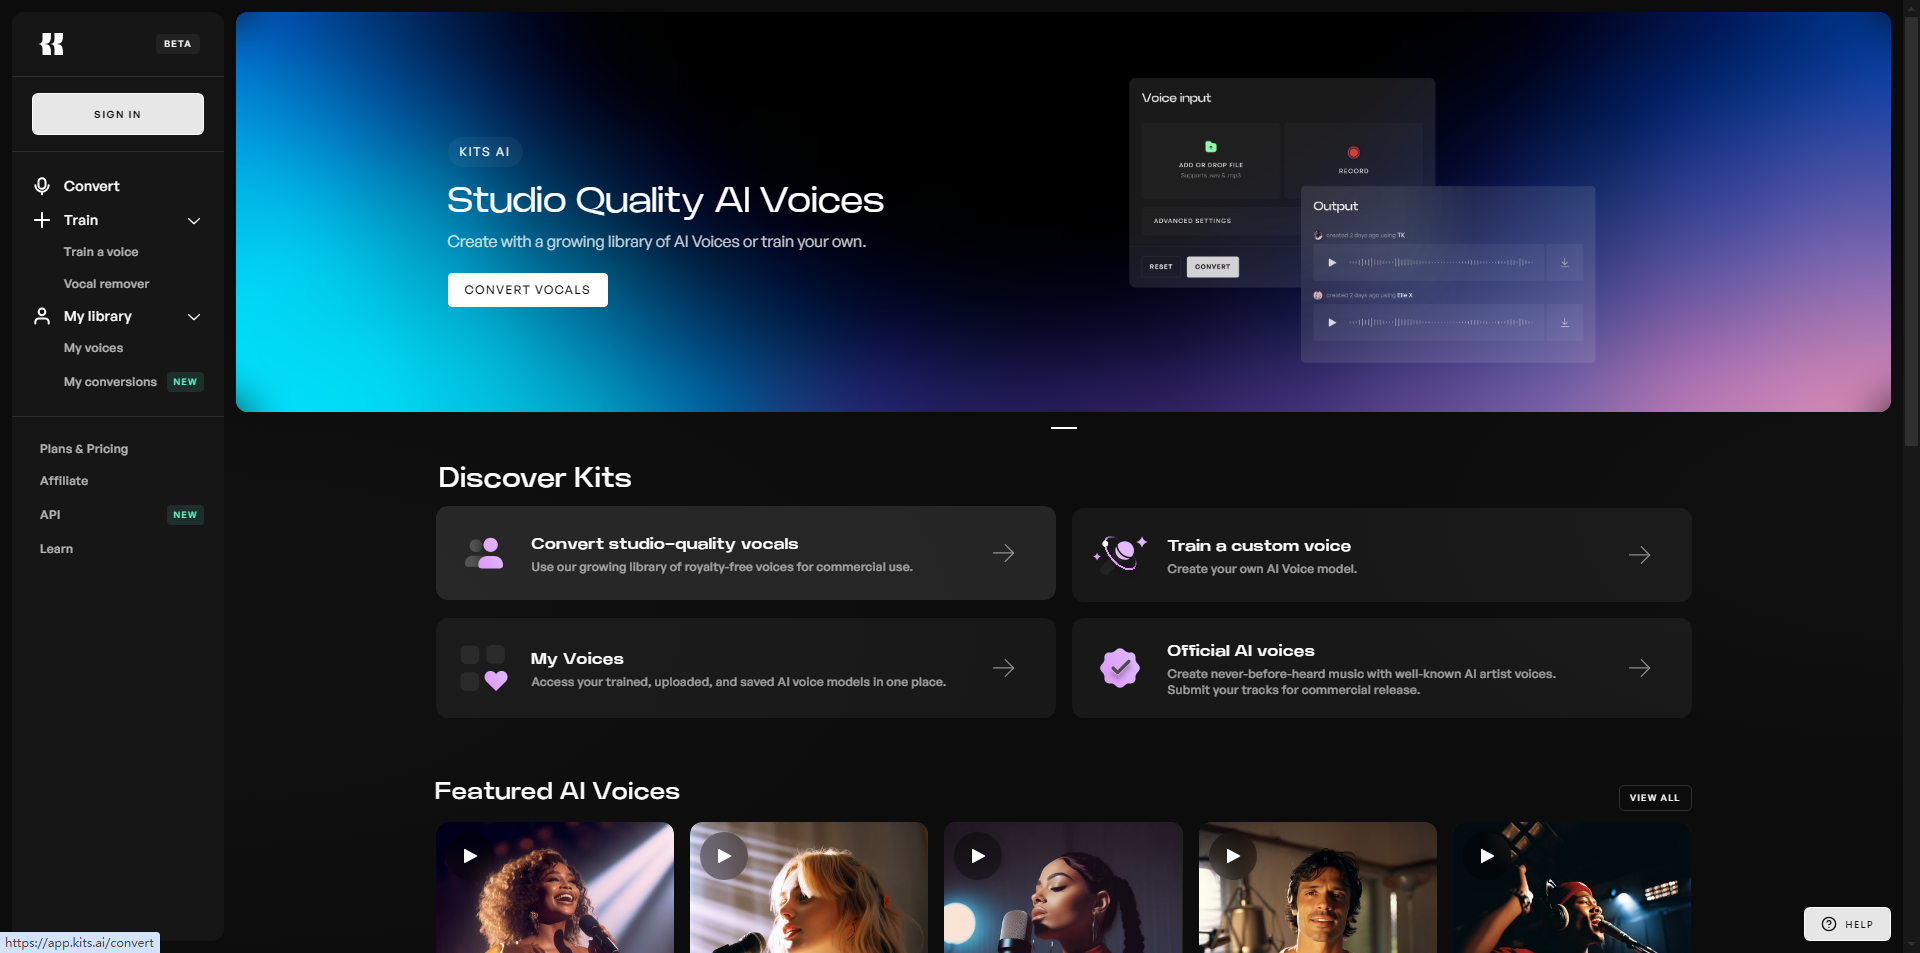Download the second output track in hero preview
The image size is (1920, 953).
tap(1565, 323)
